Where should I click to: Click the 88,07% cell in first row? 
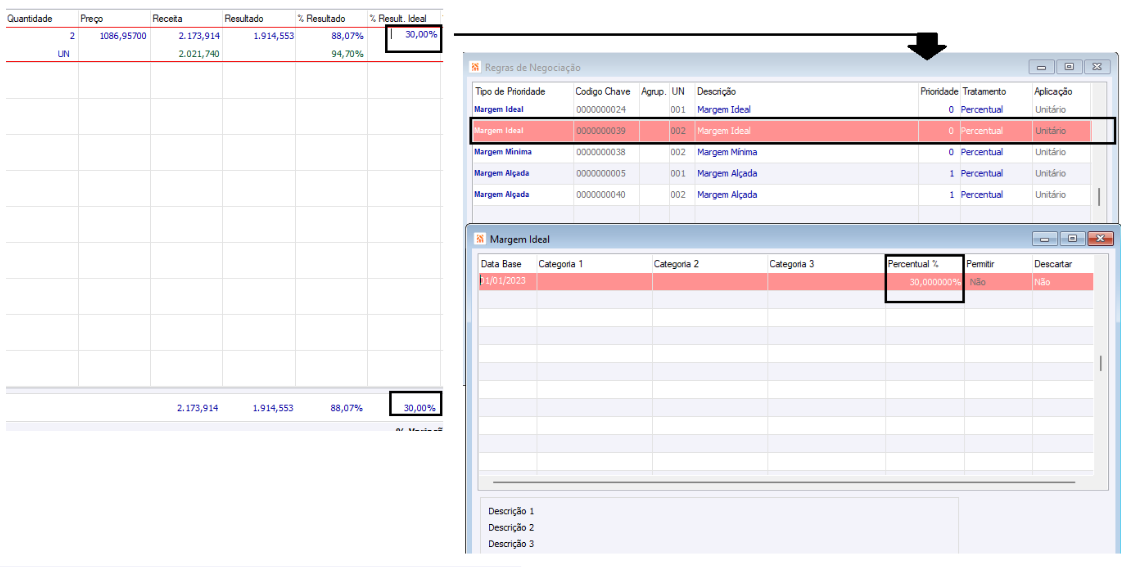pyautogui.click(x=347, y=34)
